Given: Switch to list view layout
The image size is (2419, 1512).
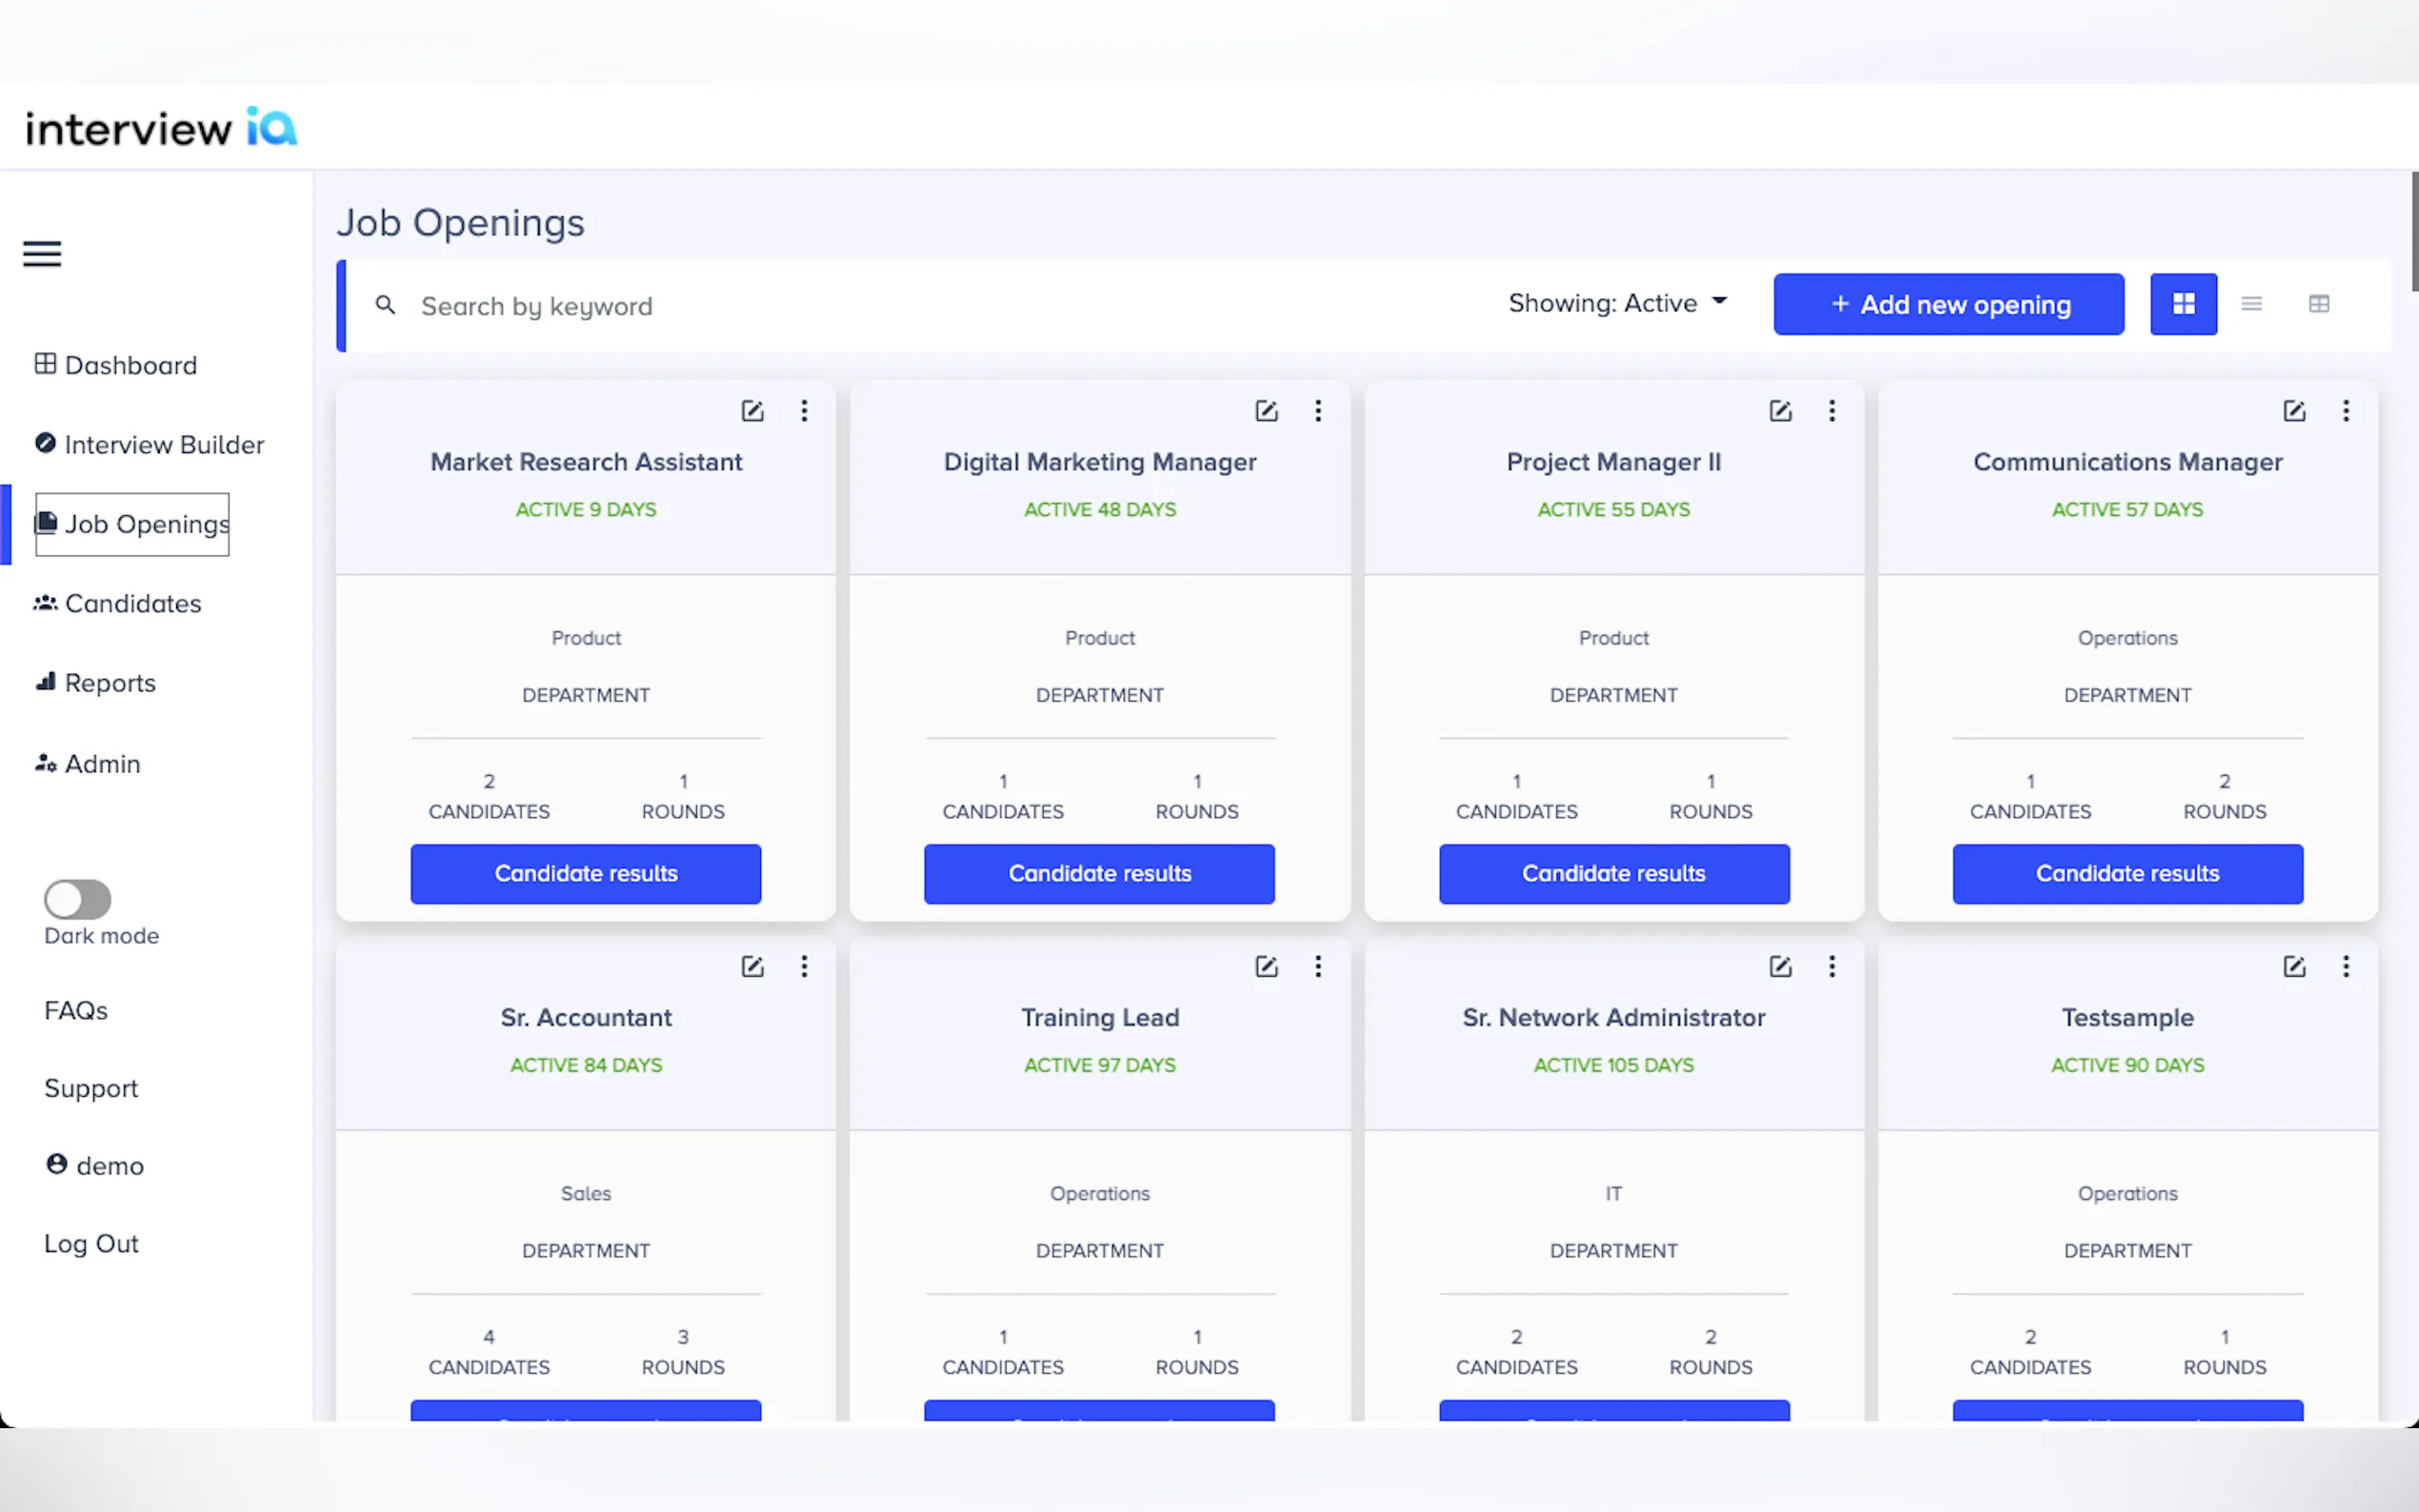Looking at the screenshot, I should [x=2251, y=304].
